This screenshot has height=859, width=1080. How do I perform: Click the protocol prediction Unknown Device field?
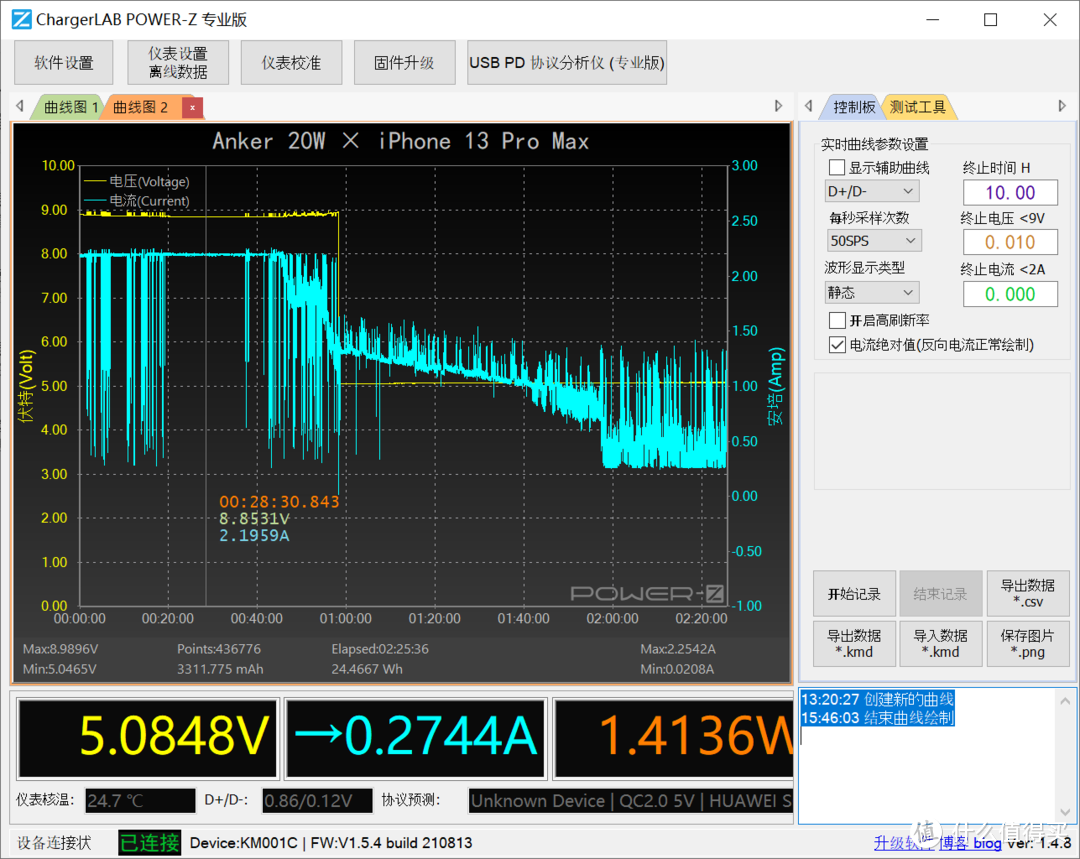(630, 800)
